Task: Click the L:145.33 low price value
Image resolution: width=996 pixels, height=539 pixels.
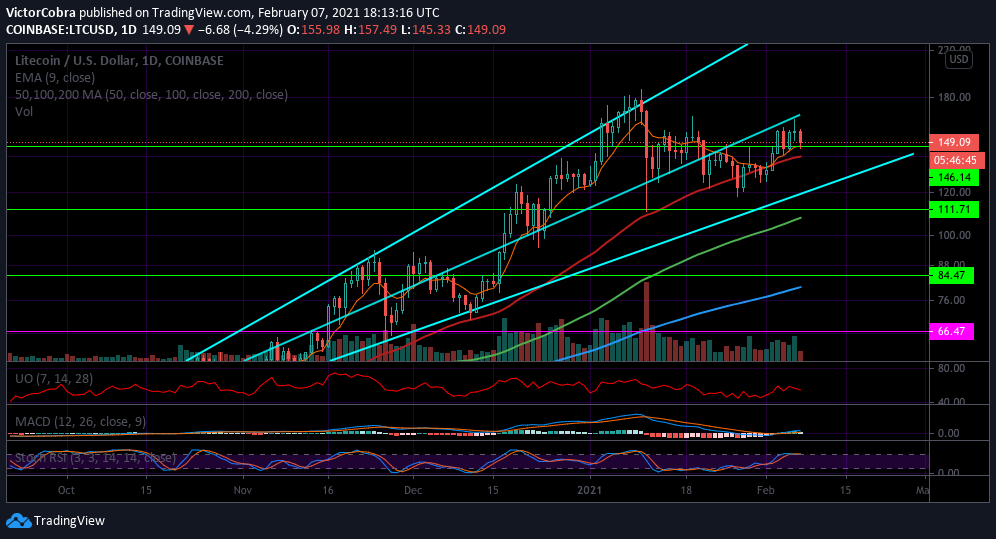Action: [x=426, y=30]
